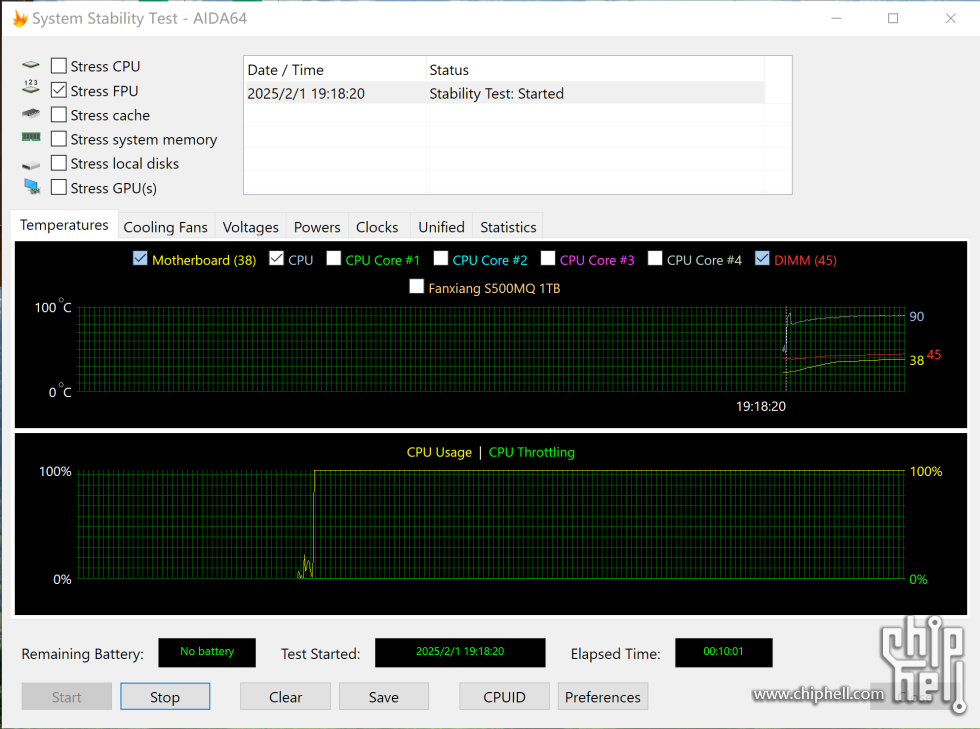
Task: Show Fanxiang S500MQ 1TB temperature line
Action: click(x=416, y=286)
